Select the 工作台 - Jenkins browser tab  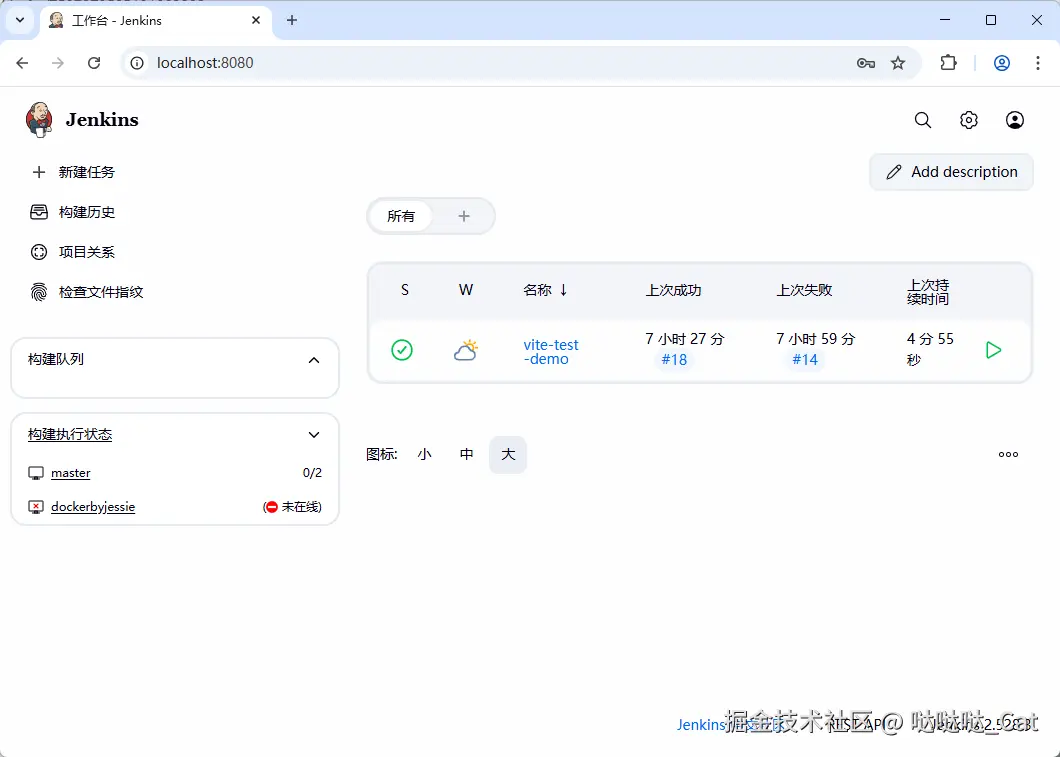click(x=155, y=20)
